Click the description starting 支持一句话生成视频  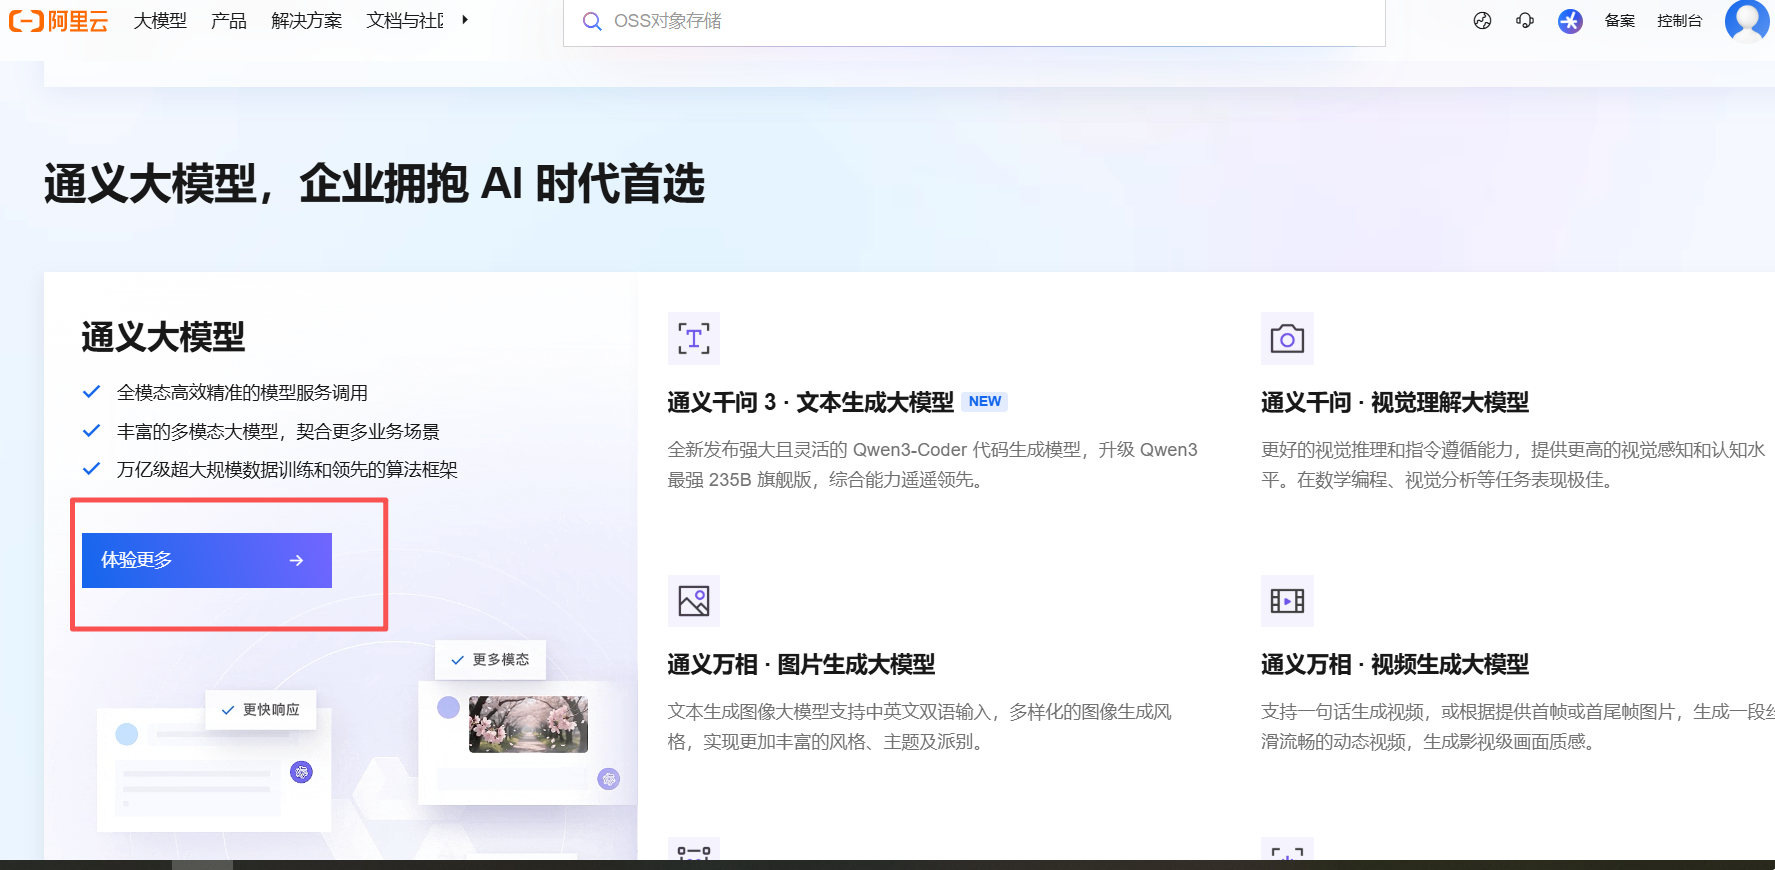[1517, 727]
